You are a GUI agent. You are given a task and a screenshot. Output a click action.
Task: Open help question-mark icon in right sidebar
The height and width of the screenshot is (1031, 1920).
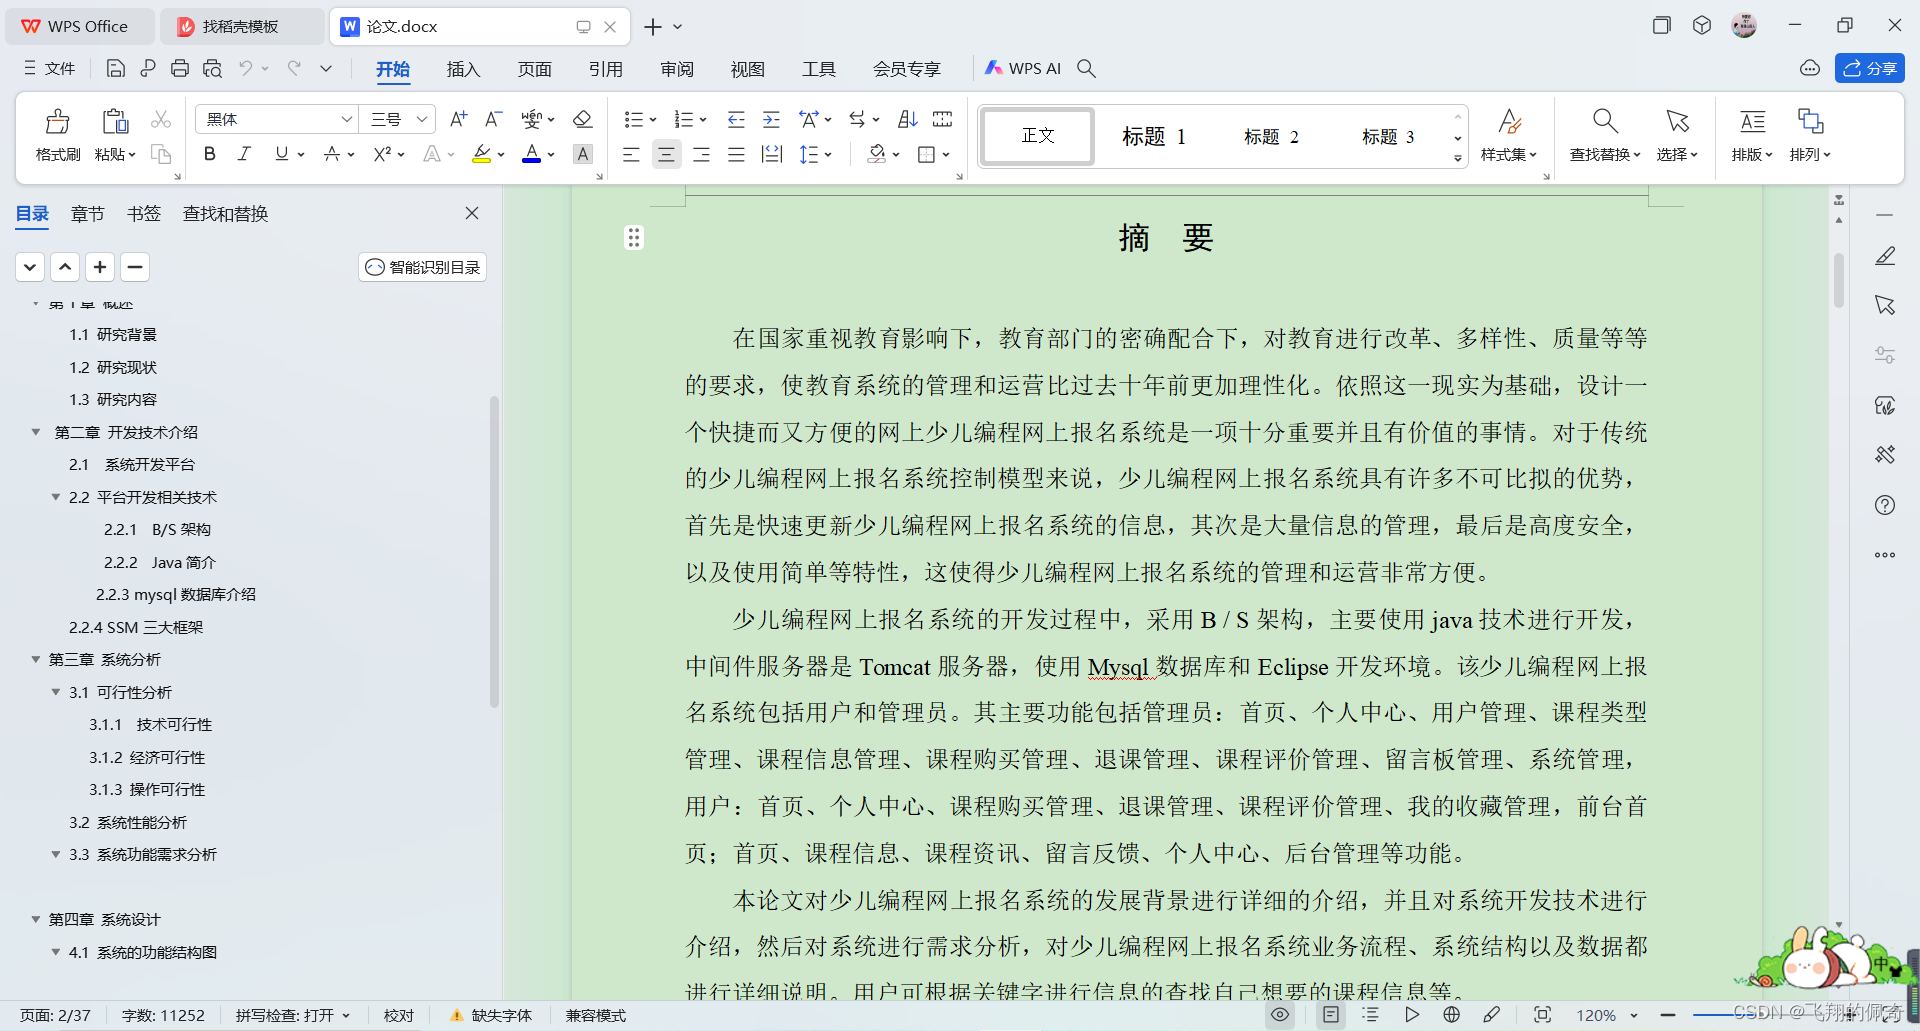click(1885, 505)
